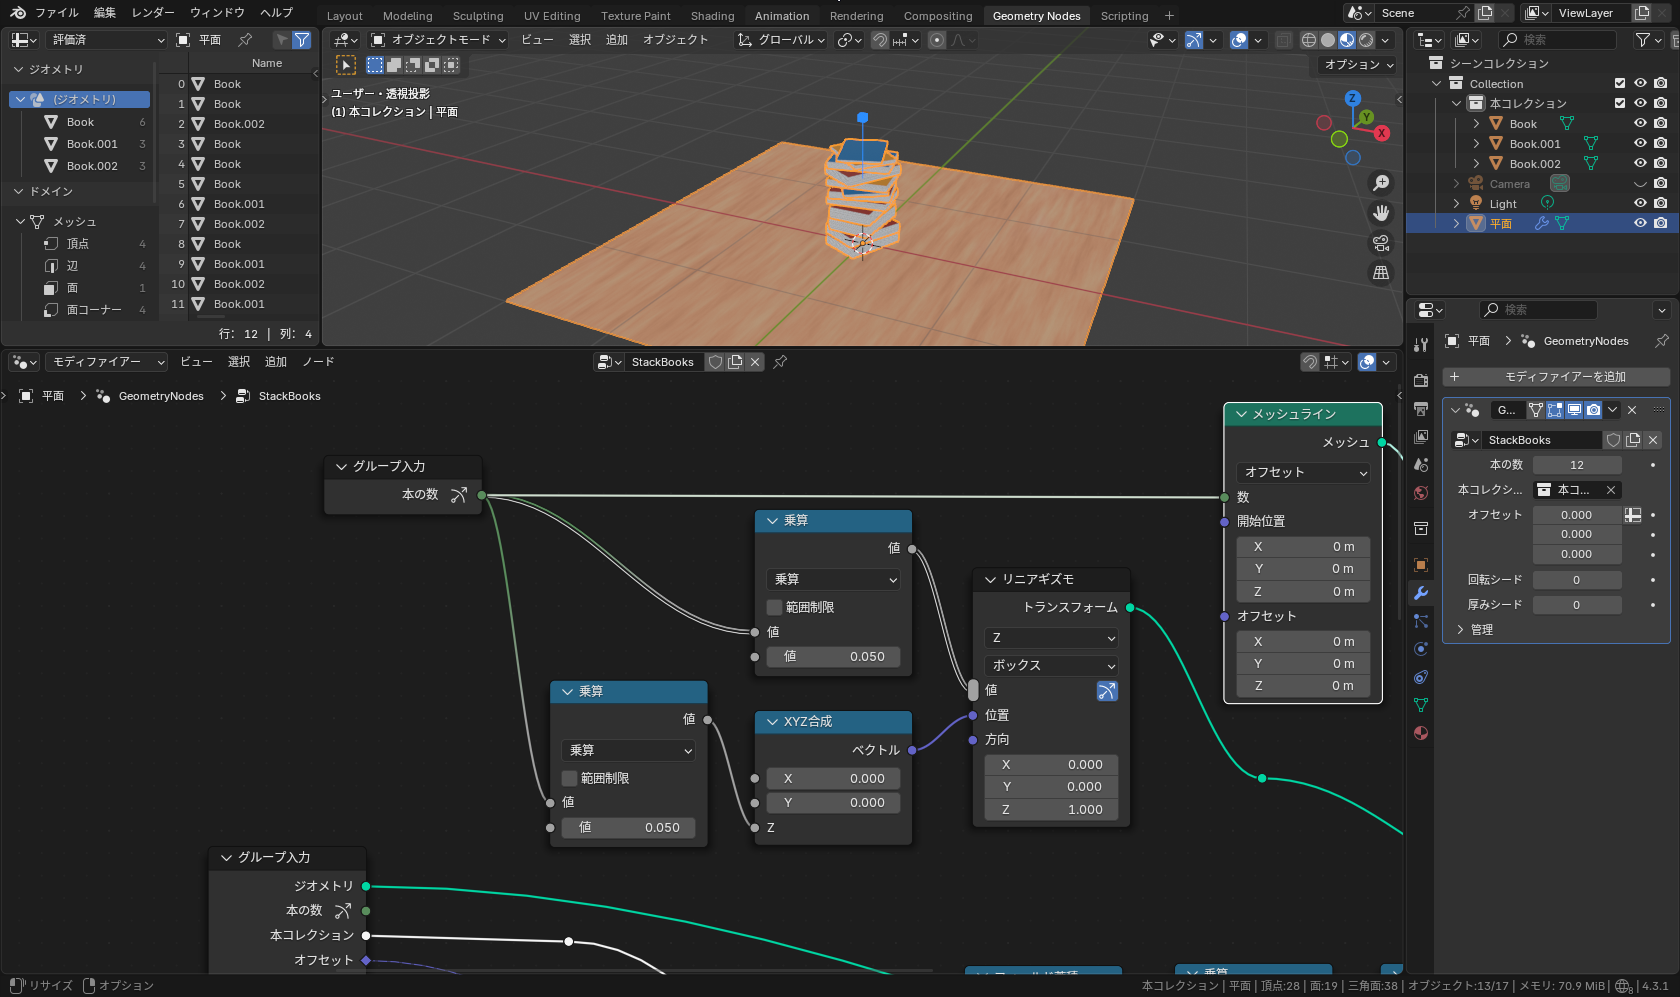Viewport: 1680px width, 997px height.
Task: Open the Object Data mesh properties tab
Action: pos(1421,705)
